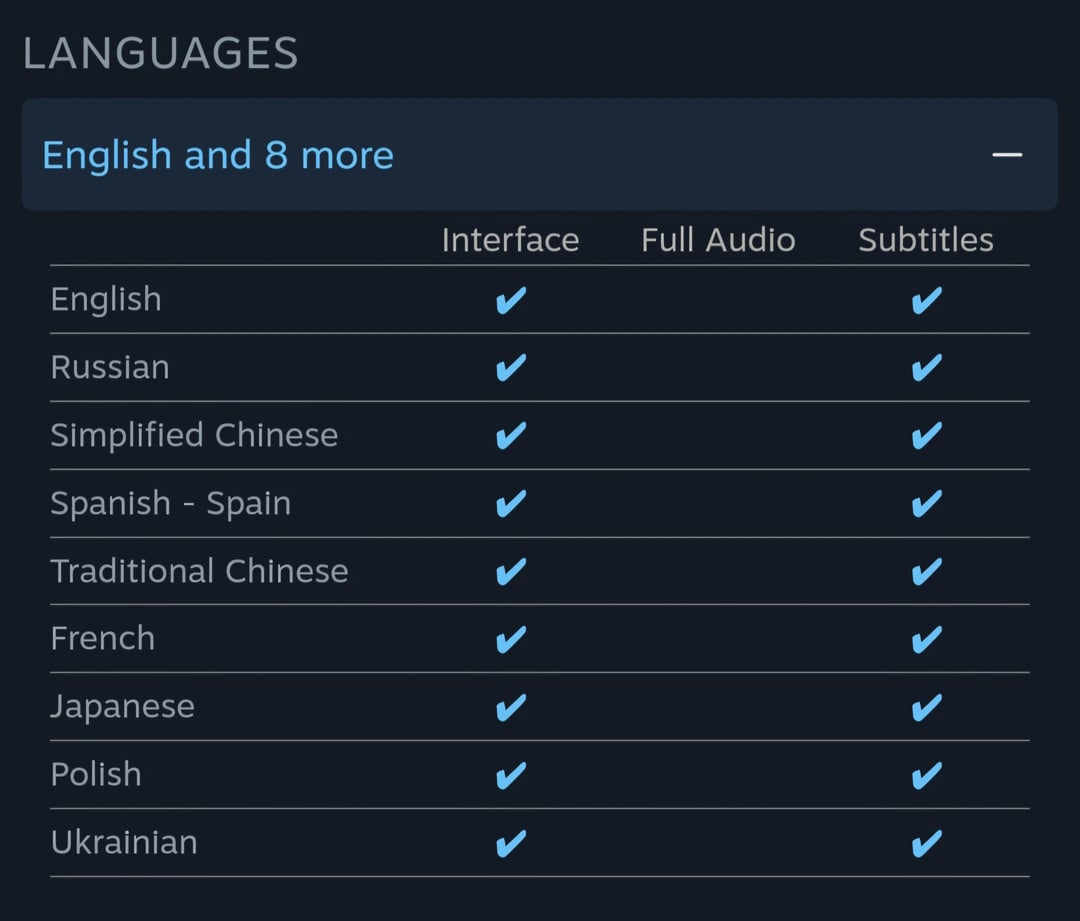Image resolution: width=1080 pixels, height=921 pixels.
Task: Click the Simplified Chinese Interface checkmark
Action: pos(511,435)
